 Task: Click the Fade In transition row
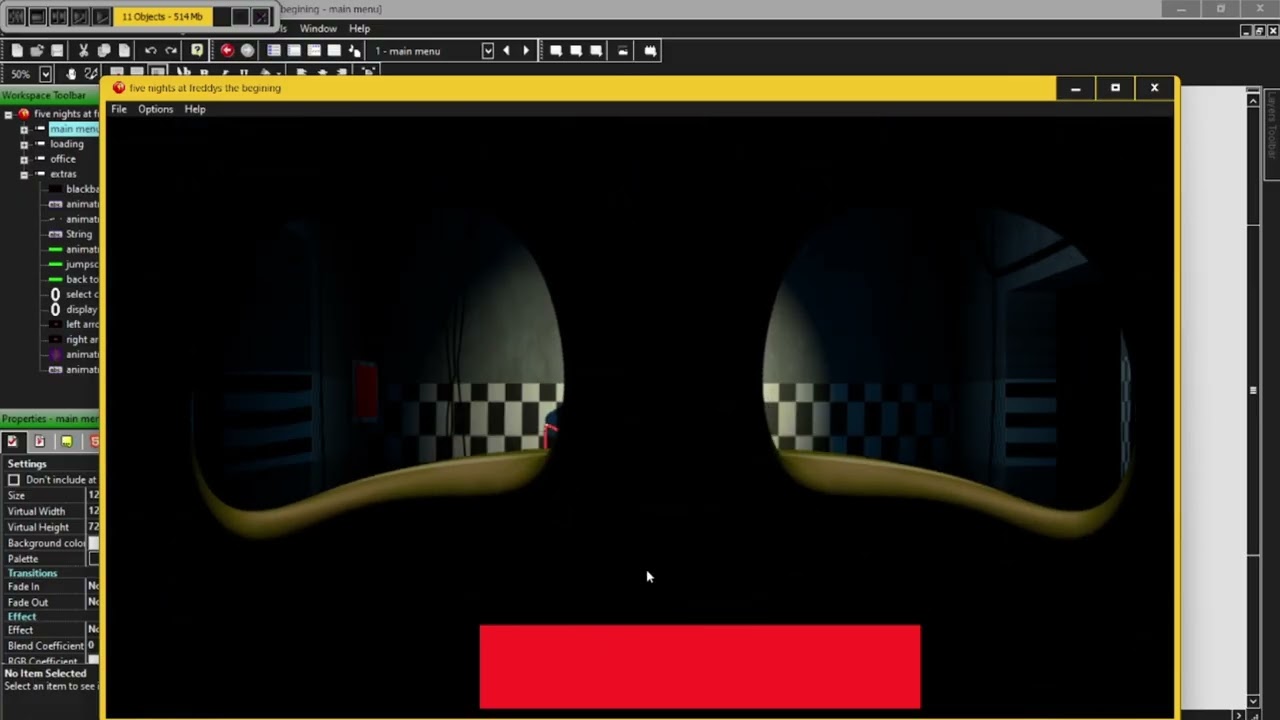point(50,587)
